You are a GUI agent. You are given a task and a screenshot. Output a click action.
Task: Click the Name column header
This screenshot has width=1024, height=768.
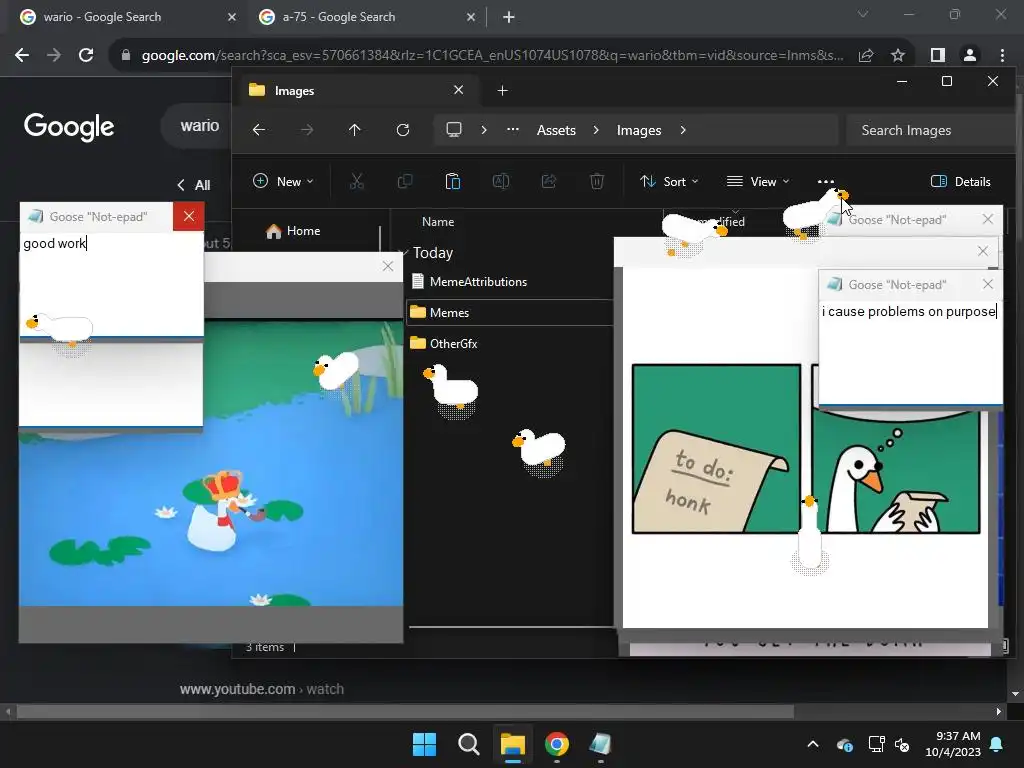pos(438,221)
